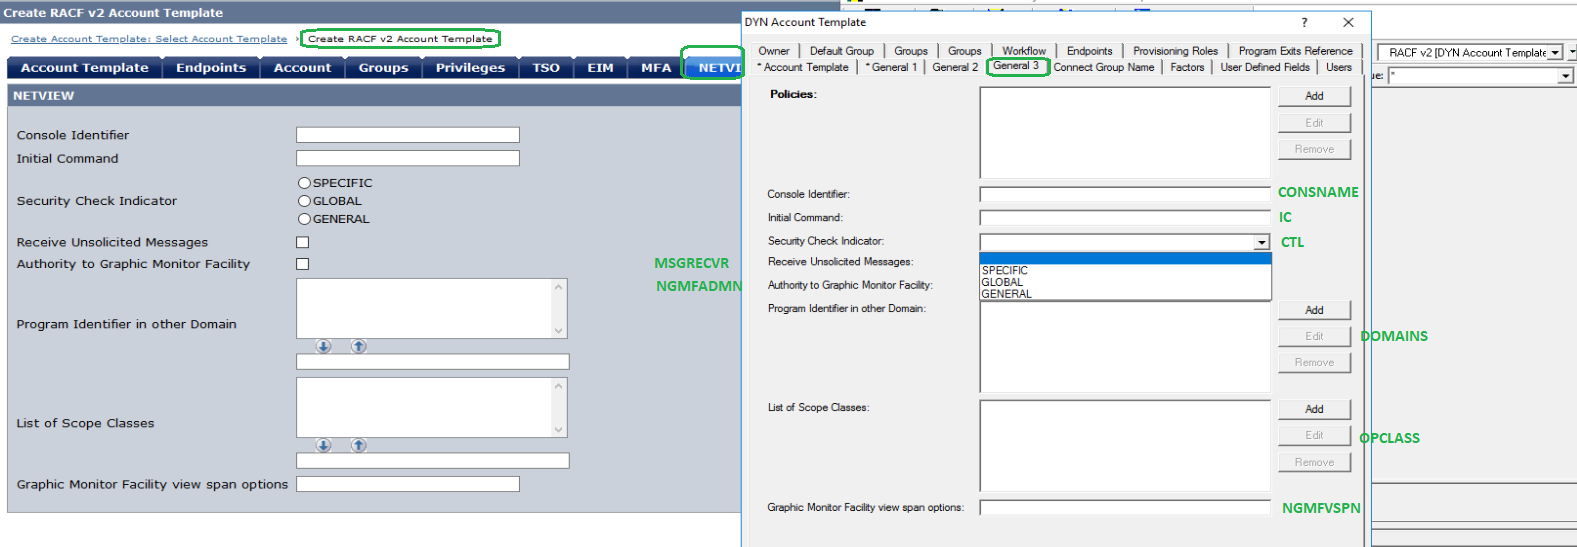Screen dimensions: 1577x547
Task: Check the Receive Unsolicited Messages checkbox
Action: pos(303,242)
